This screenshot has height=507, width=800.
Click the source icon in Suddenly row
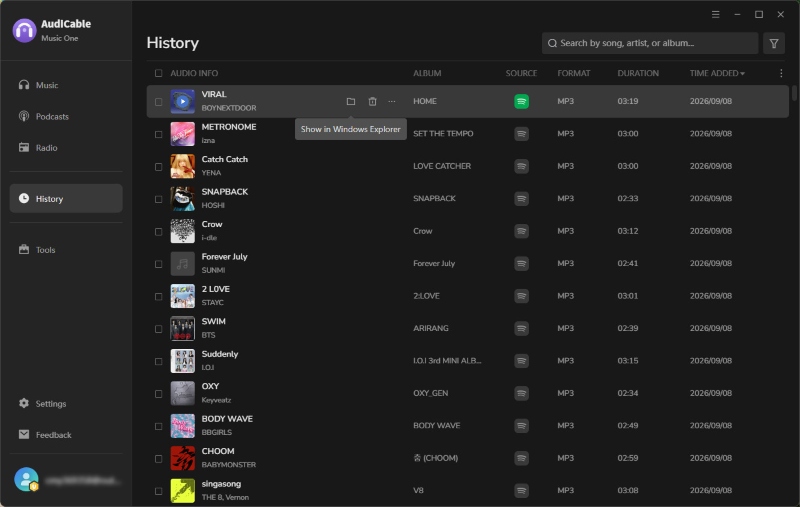(521, 361)
